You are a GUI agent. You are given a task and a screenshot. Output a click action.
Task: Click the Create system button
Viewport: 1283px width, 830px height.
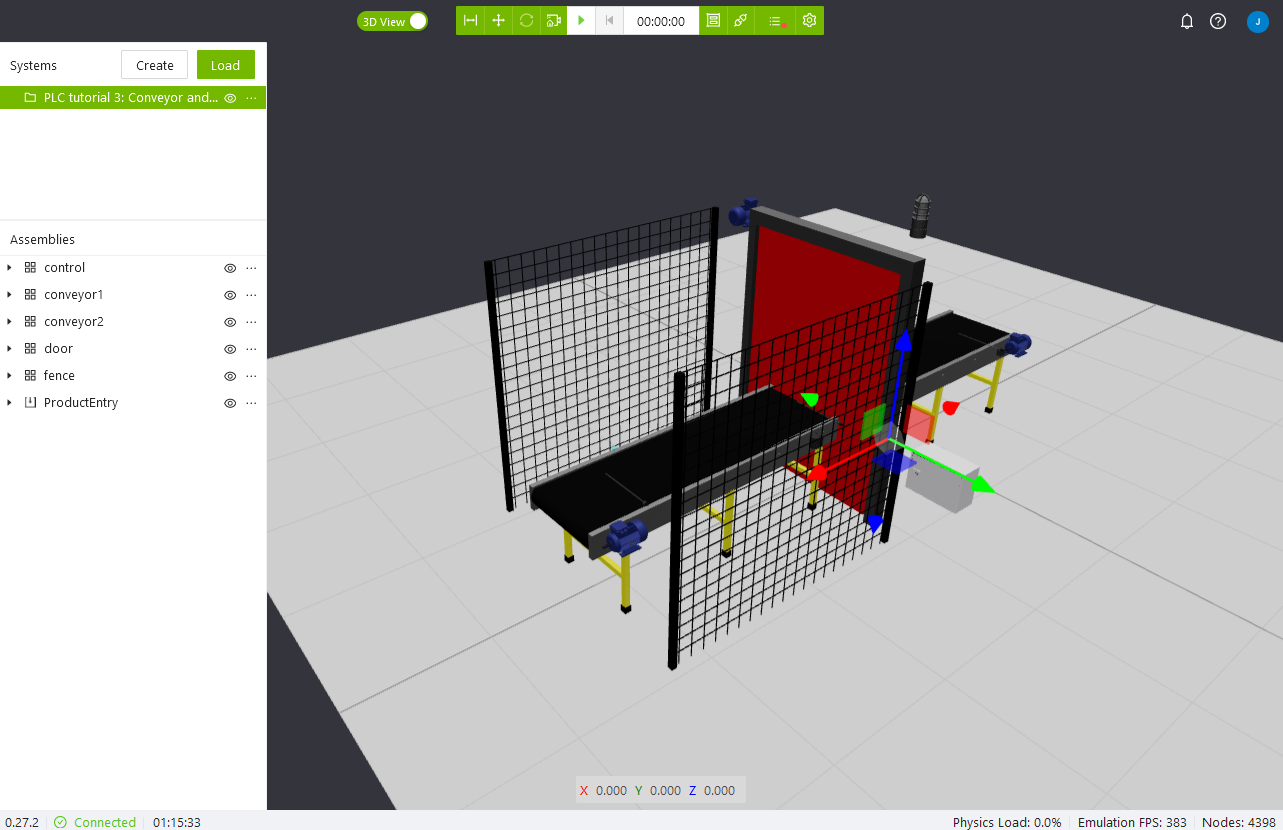155,65
